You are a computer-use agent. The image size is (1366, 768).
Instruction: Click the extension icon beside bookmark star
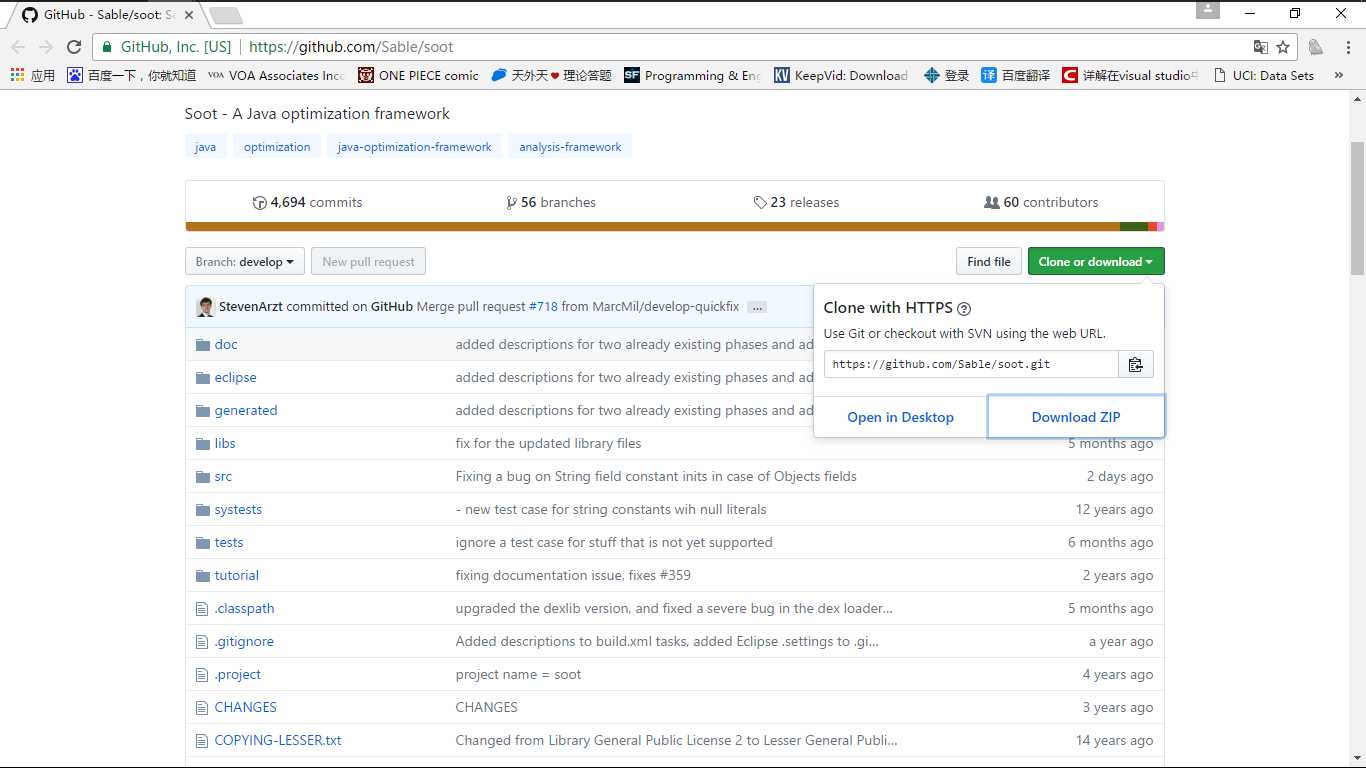pyautogui.click(x=1316, y=47)
